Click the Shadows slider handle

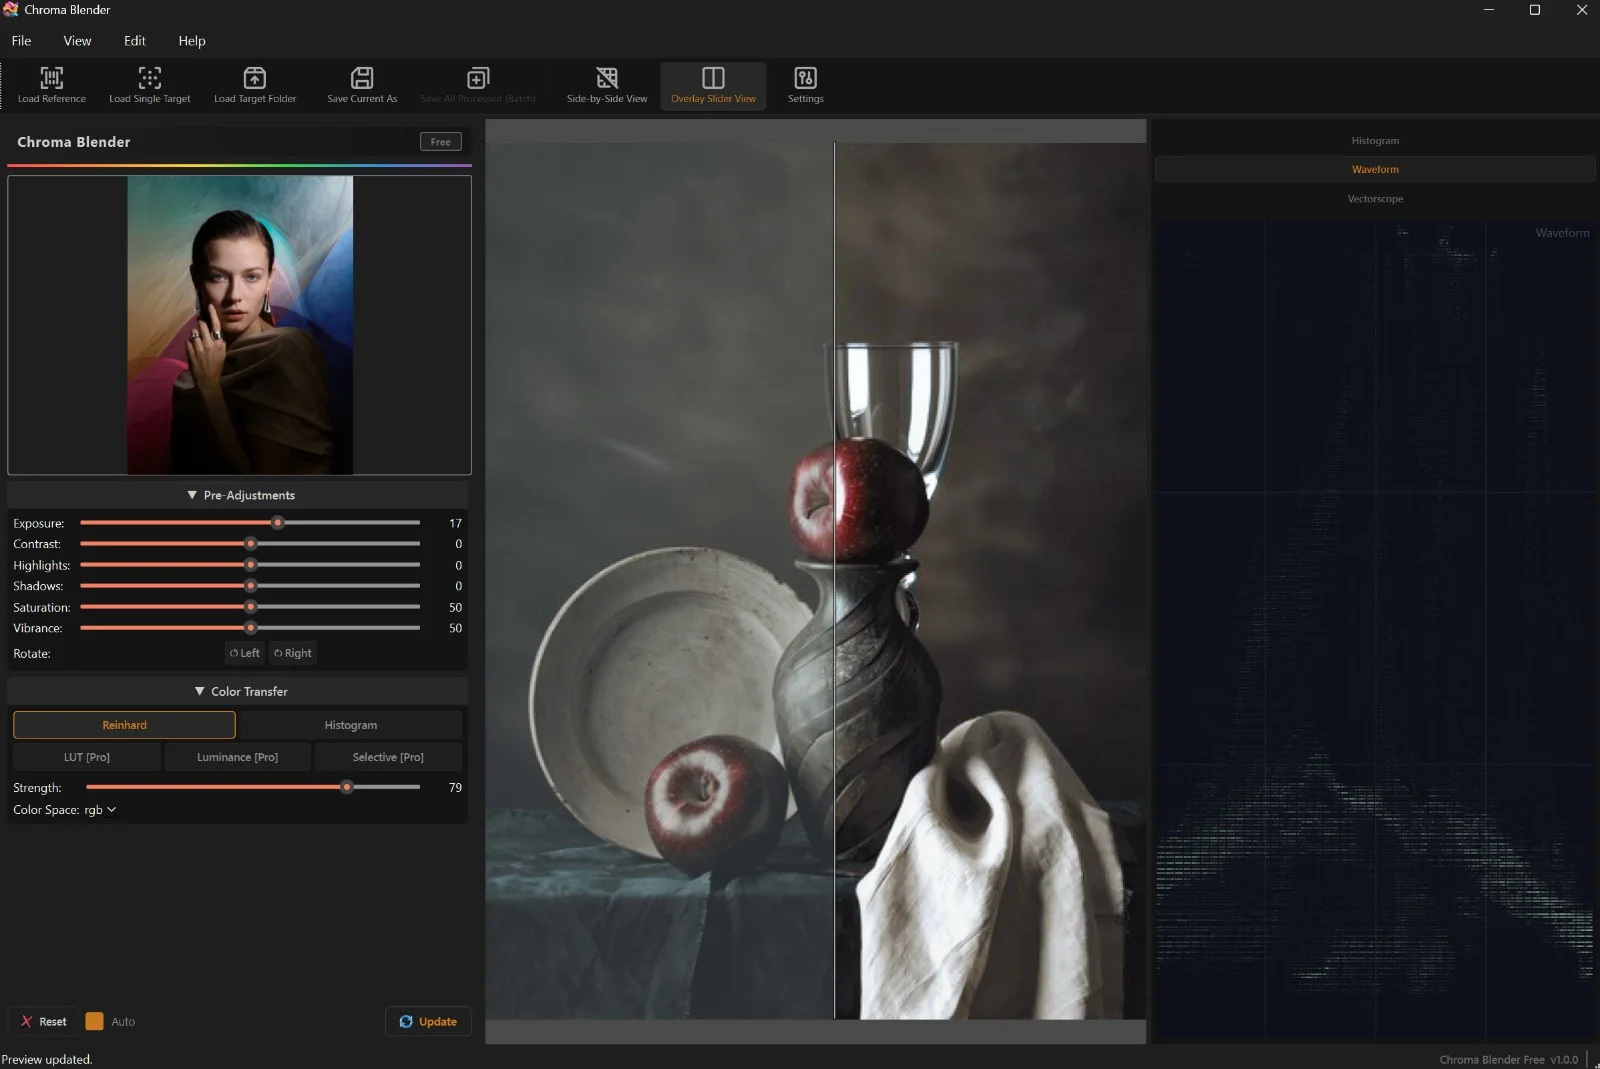tap(251, 586)
